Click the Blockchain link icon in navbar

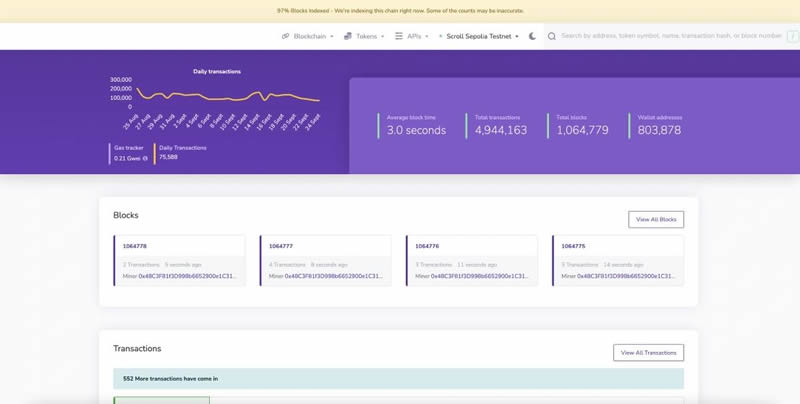[285, 36]
